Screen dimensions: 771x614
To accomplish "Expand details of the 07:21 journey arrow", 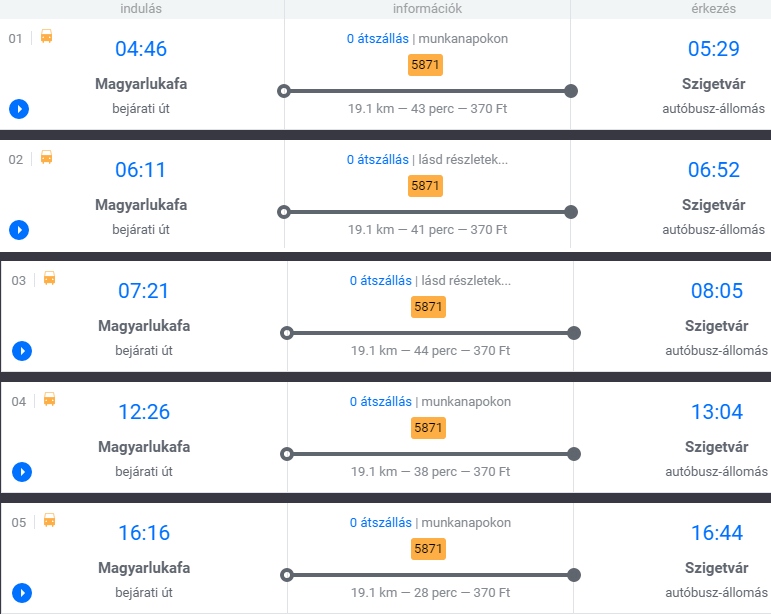I will click(x=21, y=351).
